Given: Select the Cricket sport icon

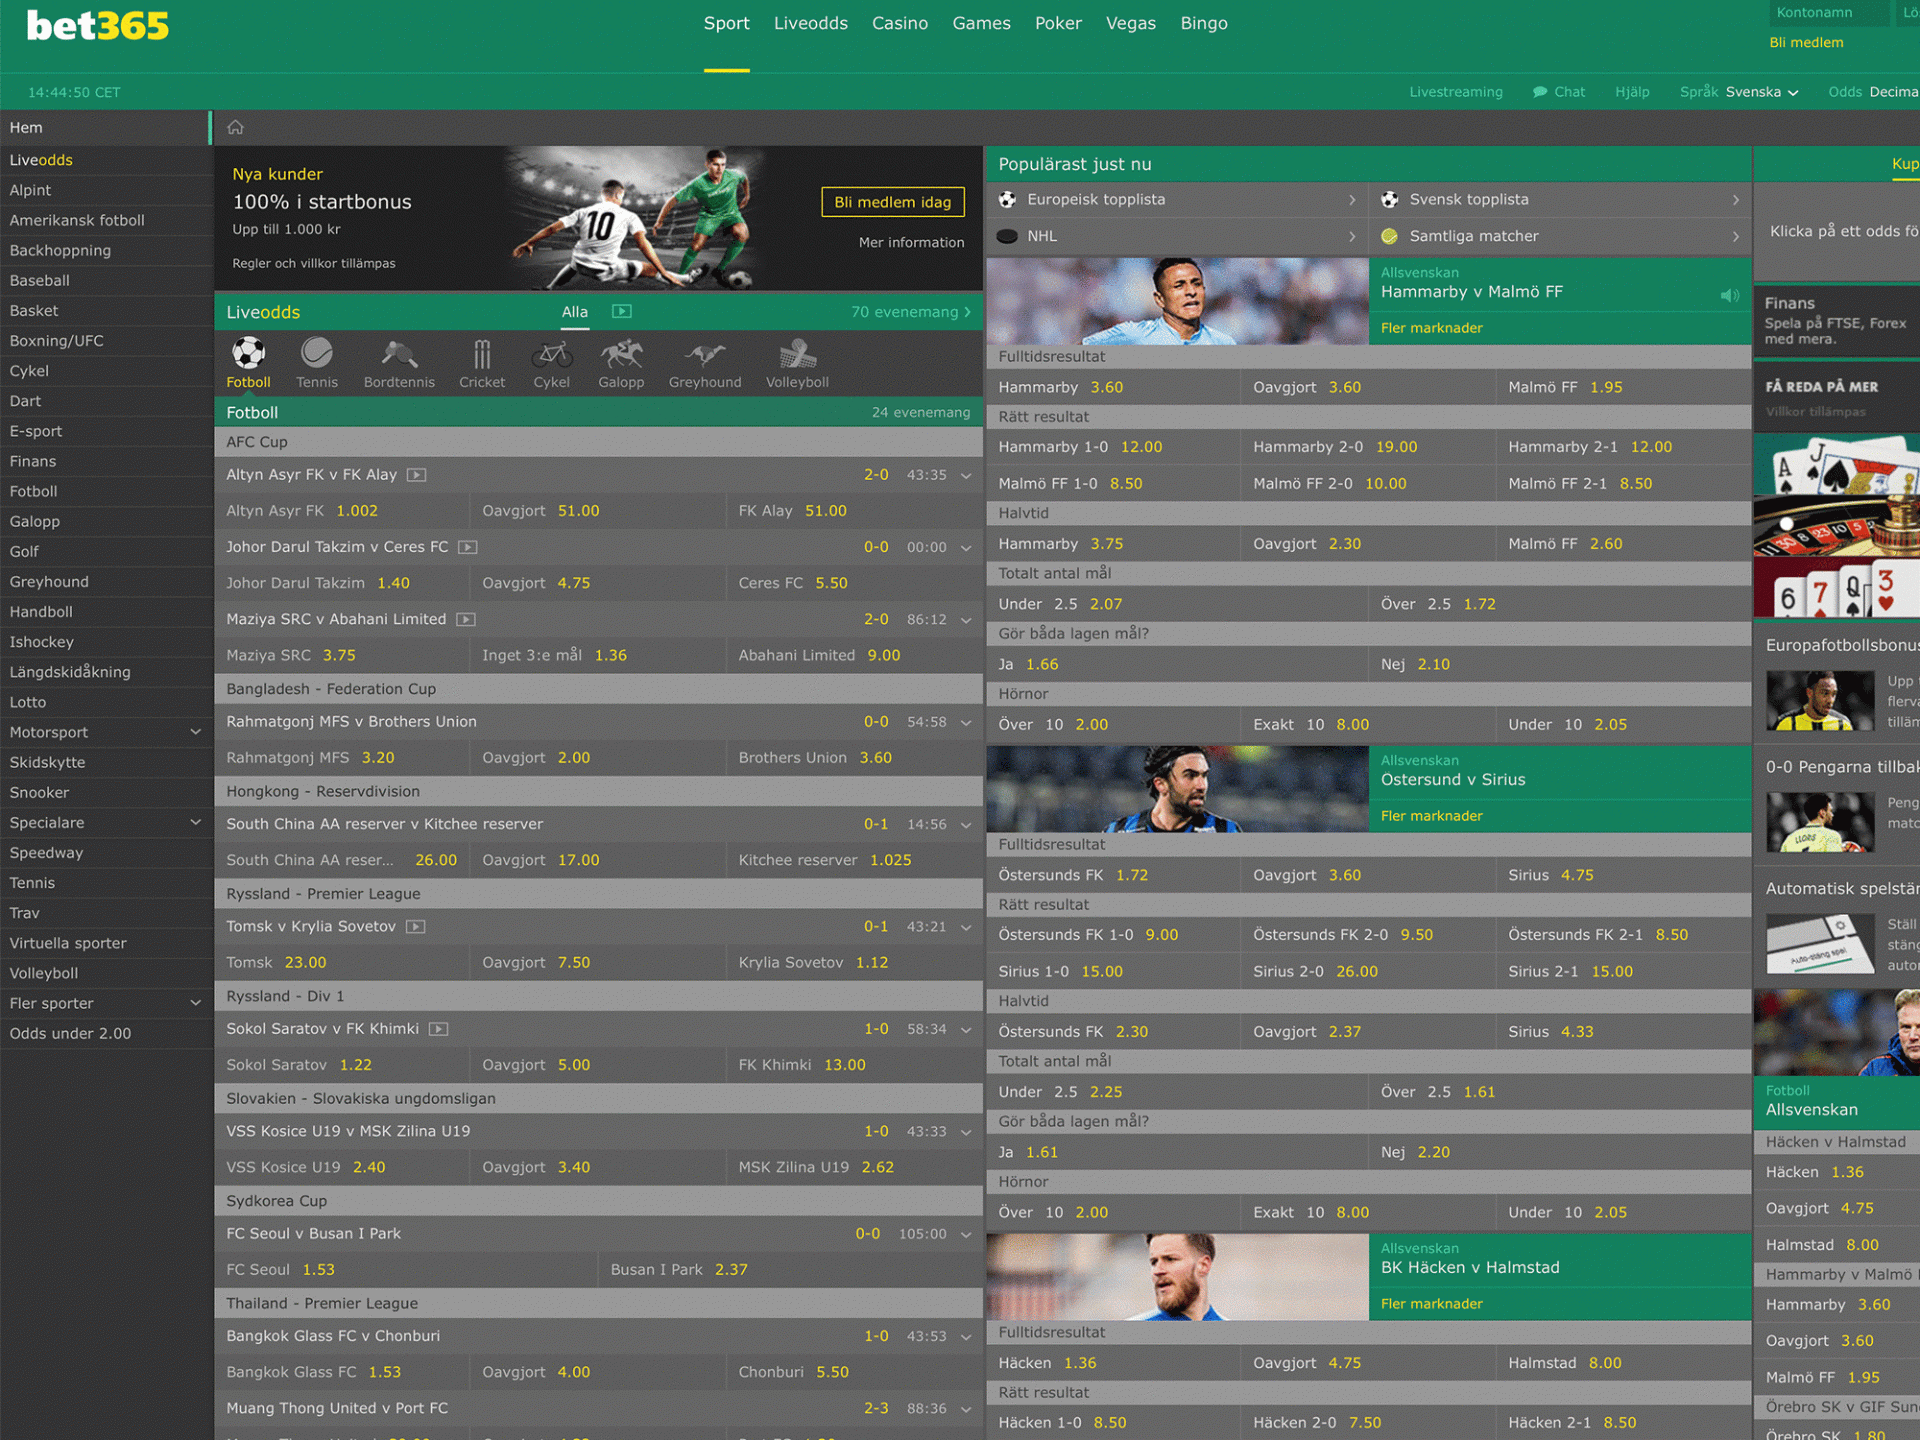Looking at the screenshot, I should (482, 353).
